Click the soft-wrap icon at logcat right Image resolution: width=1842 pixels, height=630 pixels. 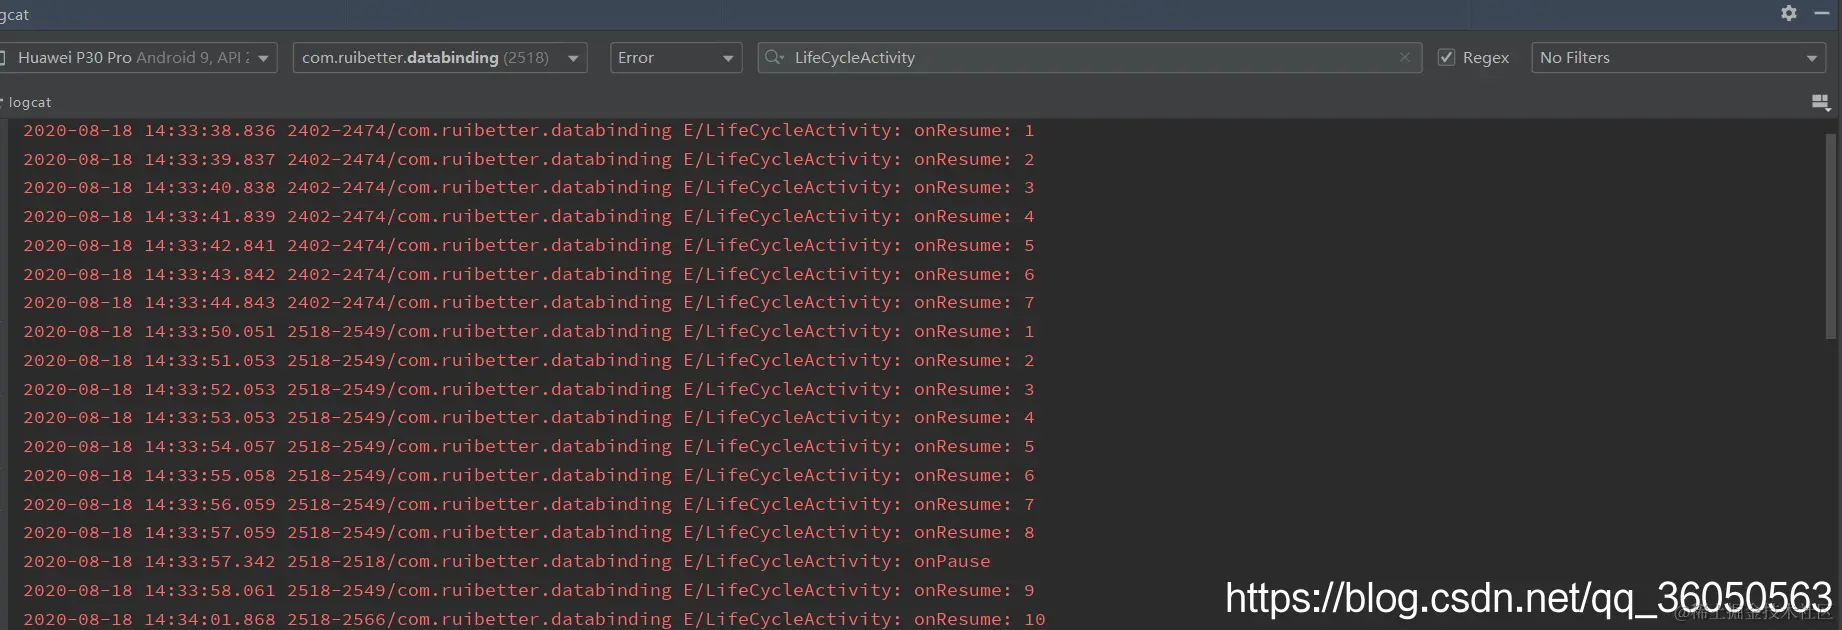coord(1820,102)
